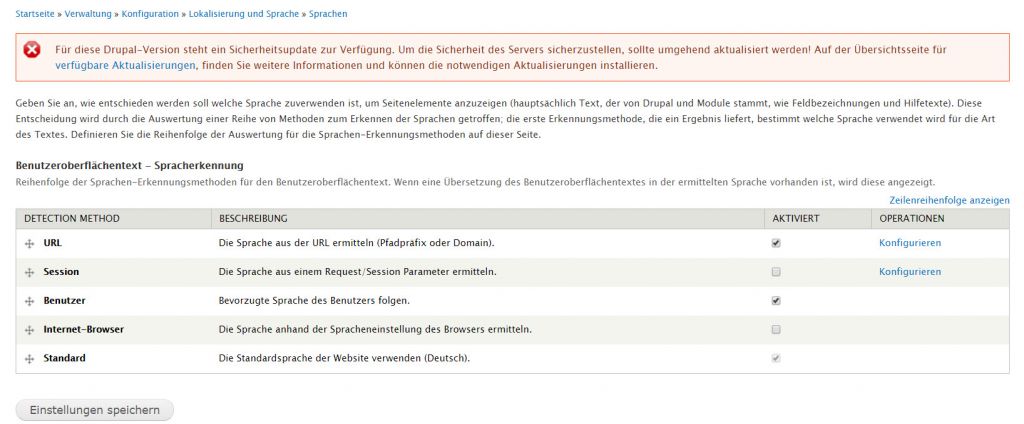Save settings with Einstellungen speichern
Screen dimensions: 1024x424
click(94, 410)
